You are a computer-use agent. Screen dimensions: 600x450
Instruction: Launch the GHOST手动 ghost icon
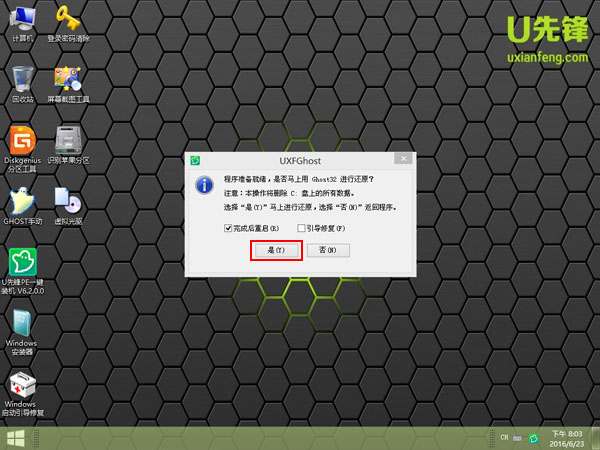[x=23, y=206]
